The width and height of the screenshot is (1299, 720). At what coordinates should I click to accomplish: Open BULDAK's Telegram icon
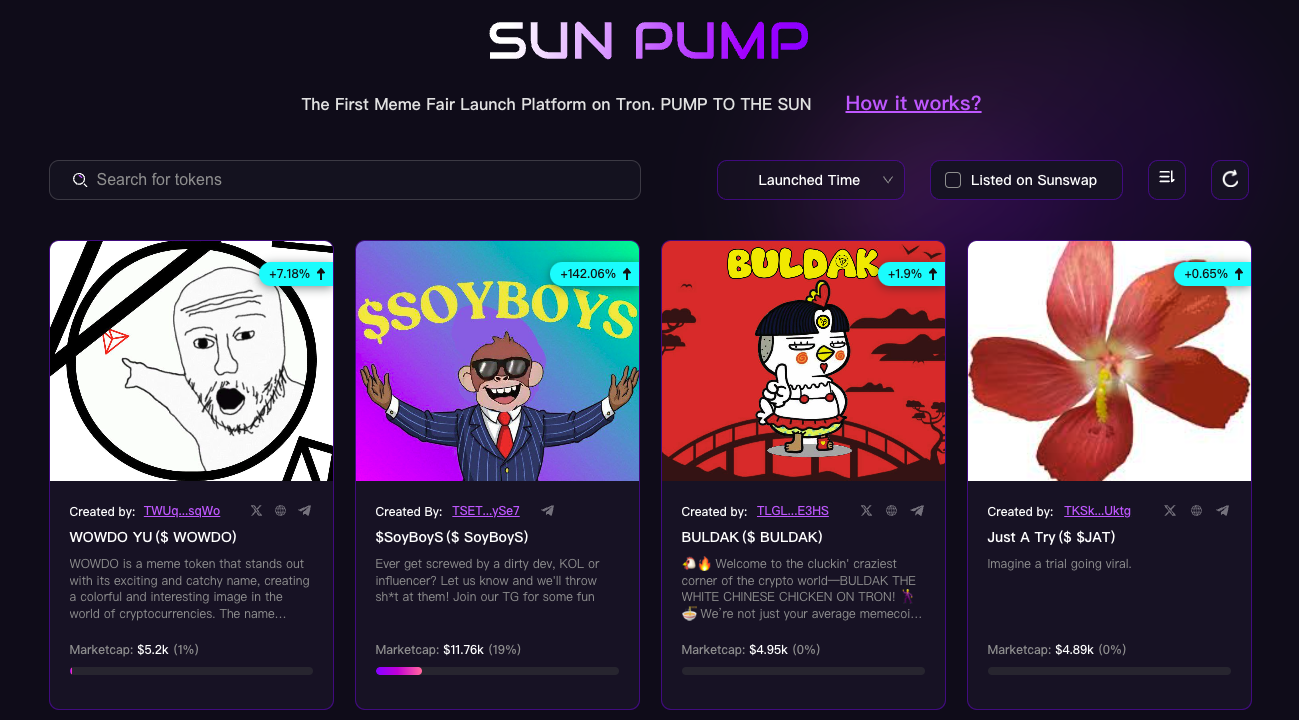pos(917,510)
